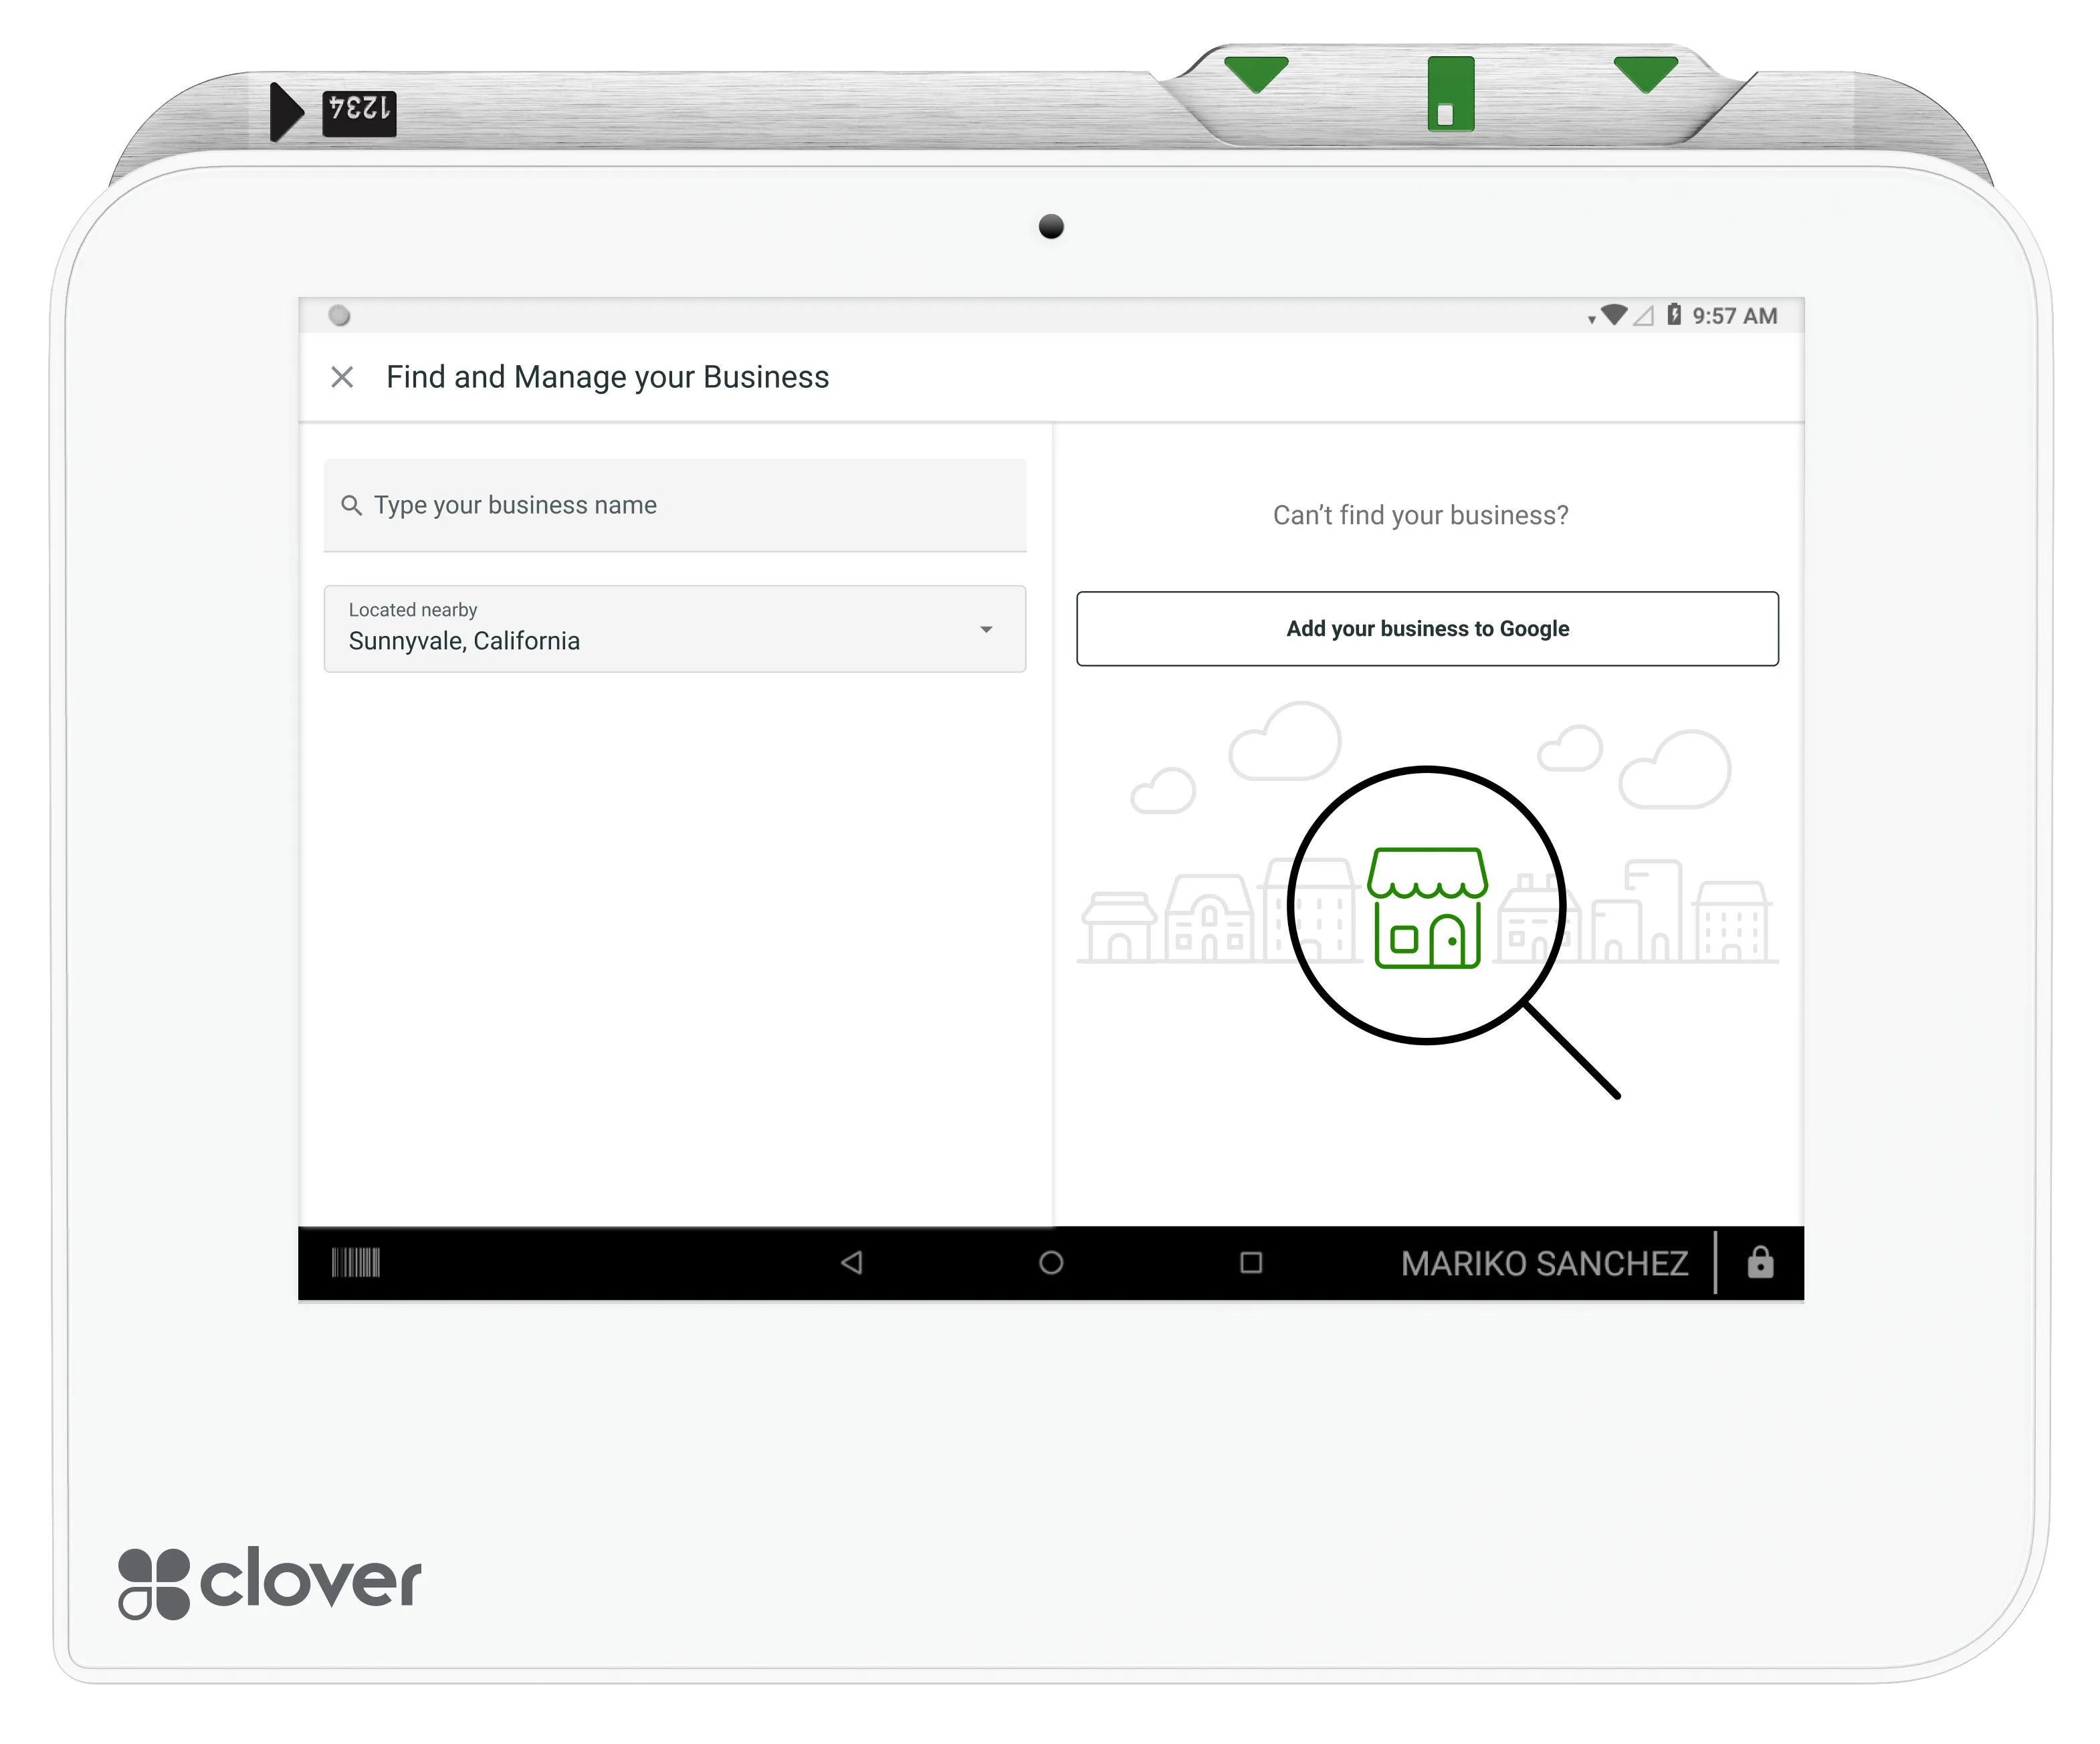This screenshot has height=1744, width=2100.
Task: Click the battery charging icon in the status bar
Action: pyautogui.click(x=1674, y=315)
